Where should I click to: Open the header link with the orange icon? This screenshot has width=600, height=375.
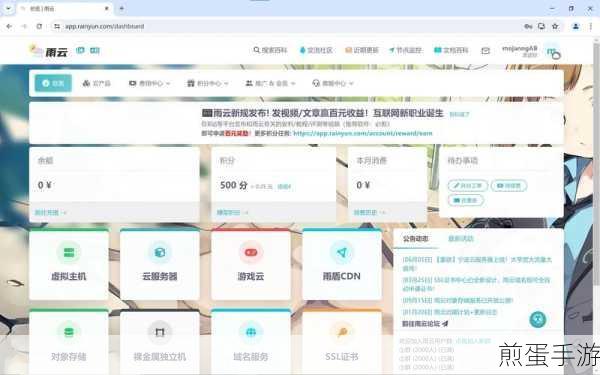362,50
